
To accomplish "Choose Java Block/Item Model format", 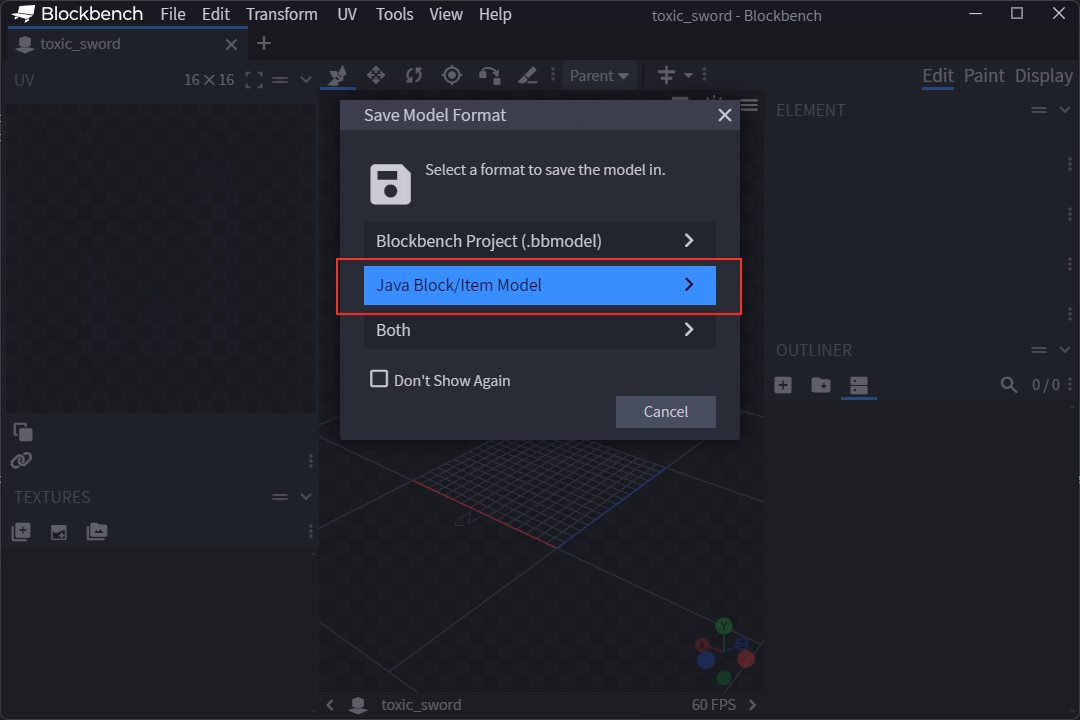I will tap(539, 285).
